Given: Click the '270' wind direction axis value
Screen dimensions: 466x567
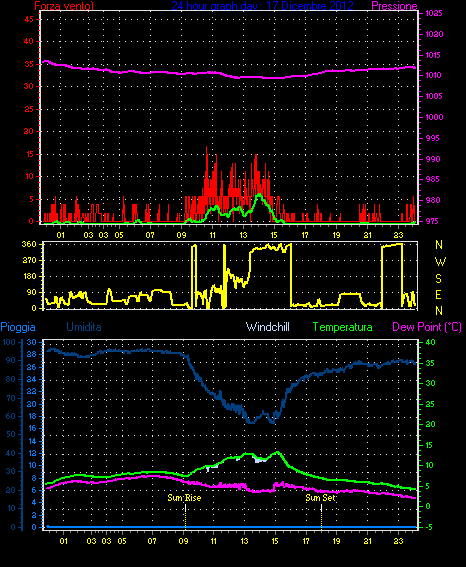Looking at the screenshot, I should click(29, 260).
